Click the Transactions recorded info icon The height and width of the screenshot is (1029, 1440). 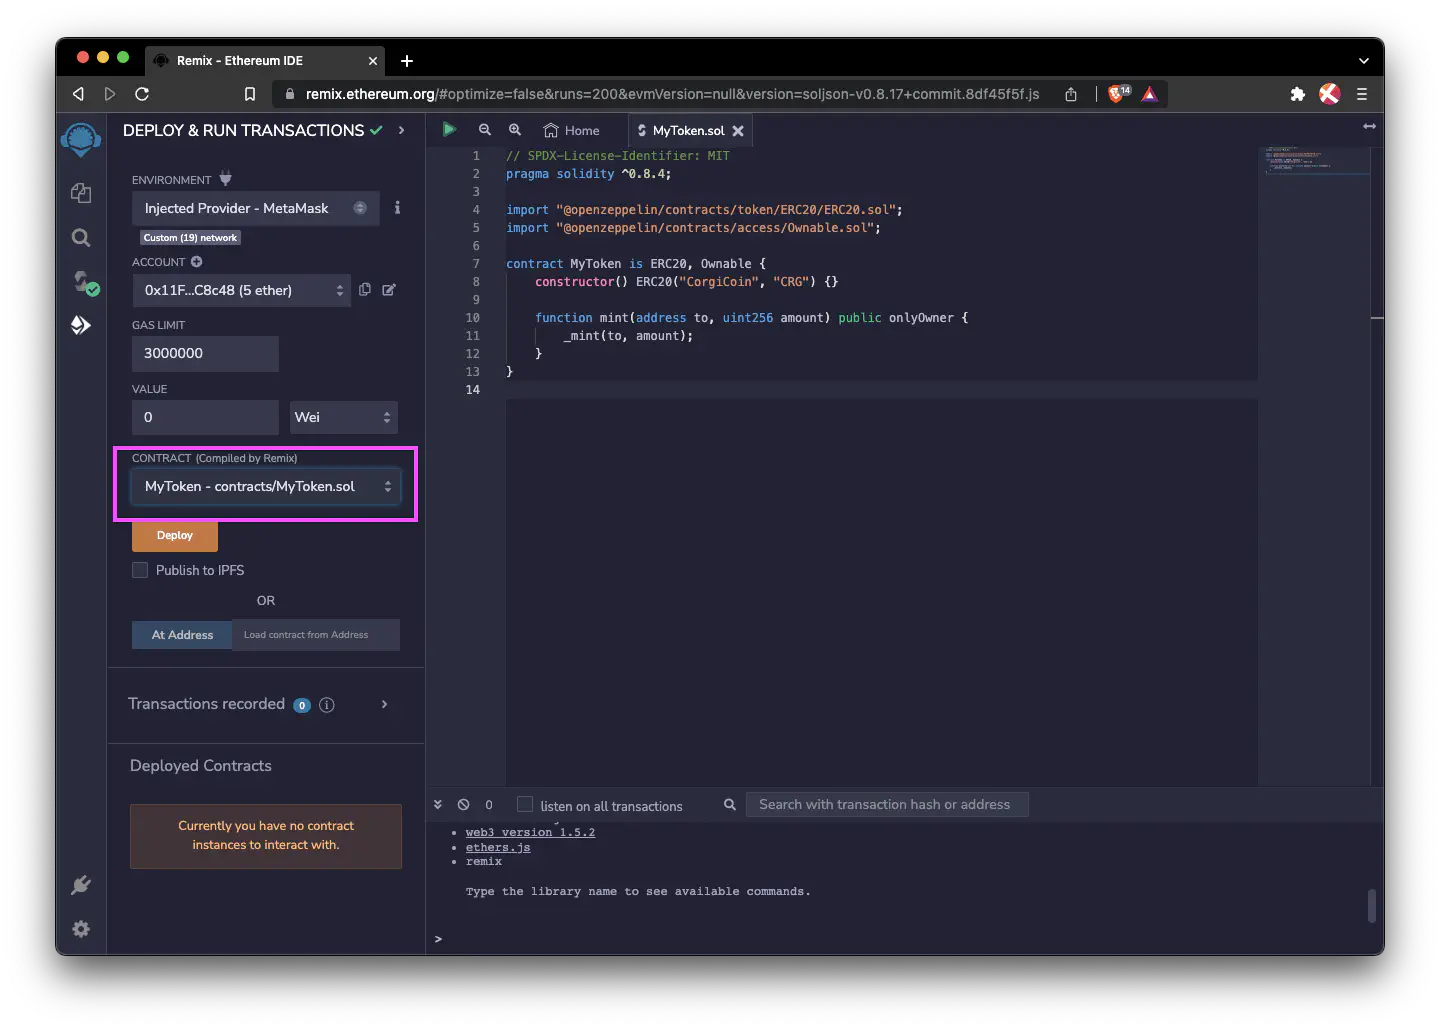326,705
